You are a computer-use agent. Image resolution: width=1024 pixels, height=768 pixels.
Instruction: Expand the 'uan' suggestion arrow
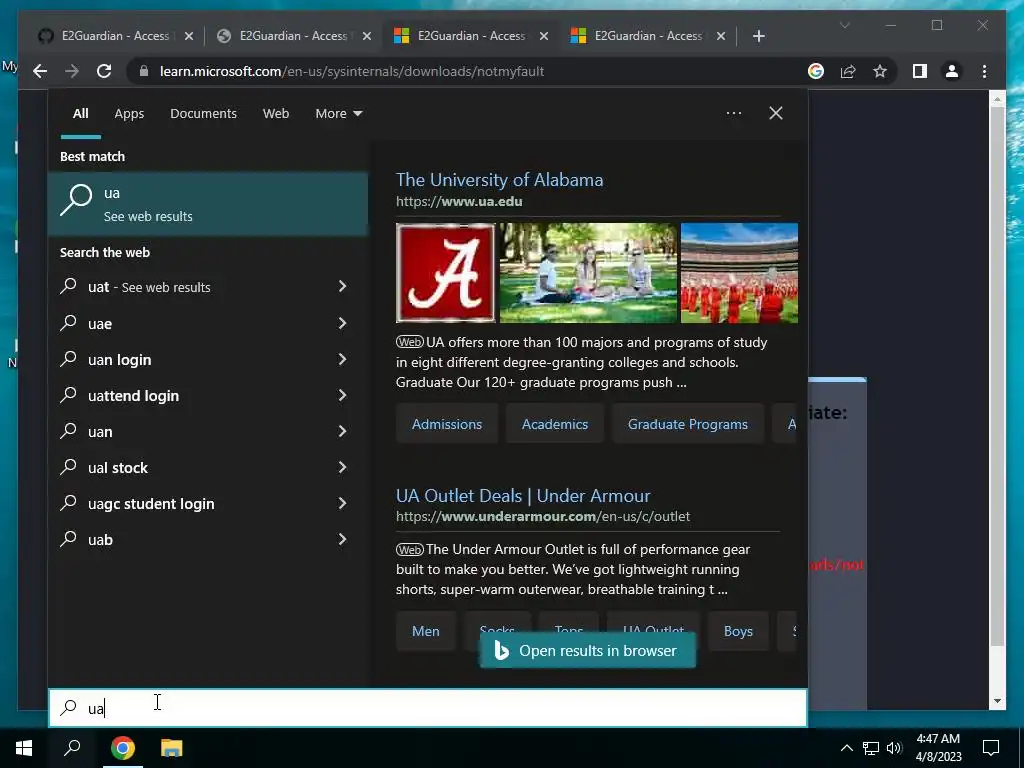coord(342,430)
